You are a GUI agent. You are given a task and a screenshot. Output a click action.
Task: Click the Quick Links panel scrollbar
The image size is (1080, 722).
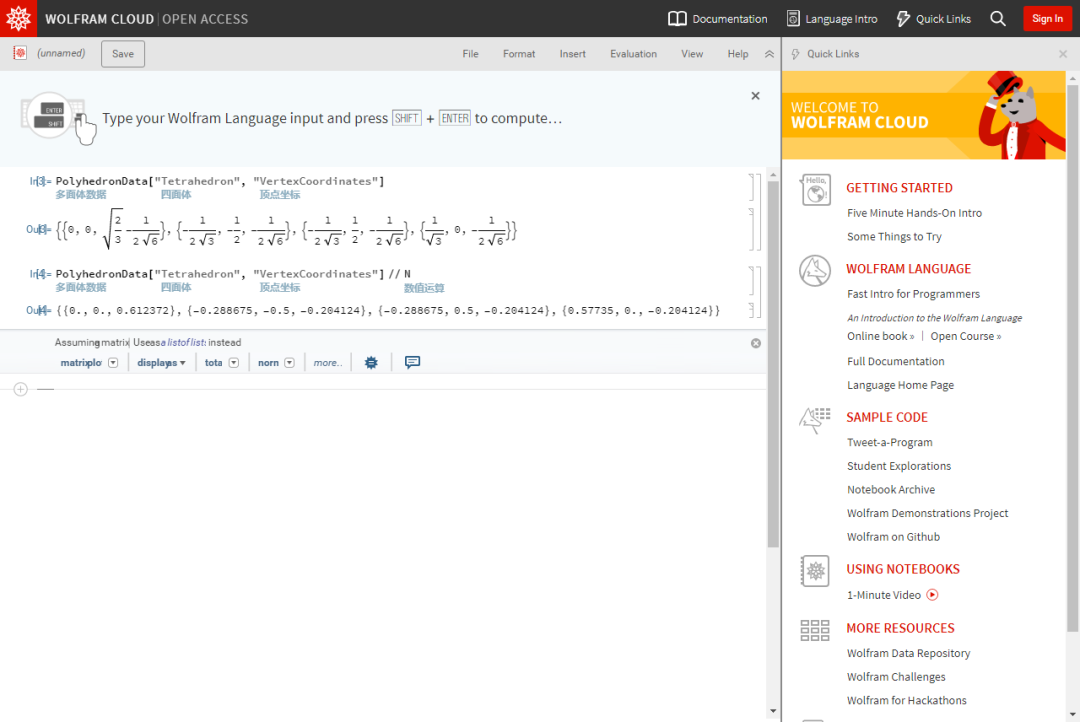click(1072, 358)
